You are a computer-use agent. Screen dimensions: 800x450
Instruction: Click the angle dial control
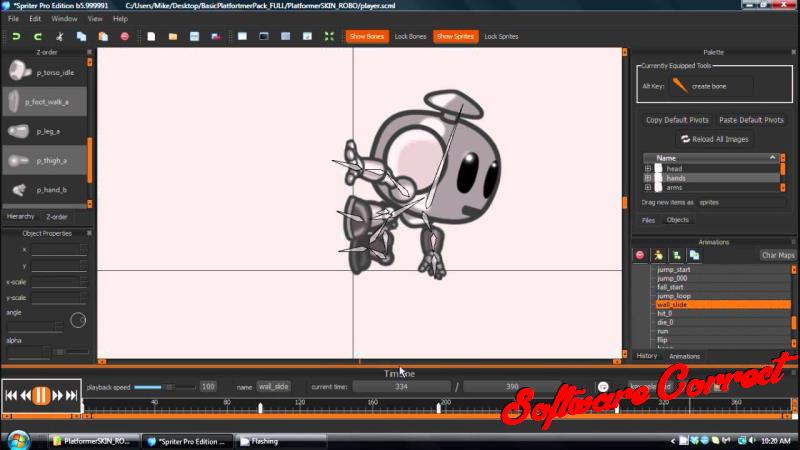78,320
